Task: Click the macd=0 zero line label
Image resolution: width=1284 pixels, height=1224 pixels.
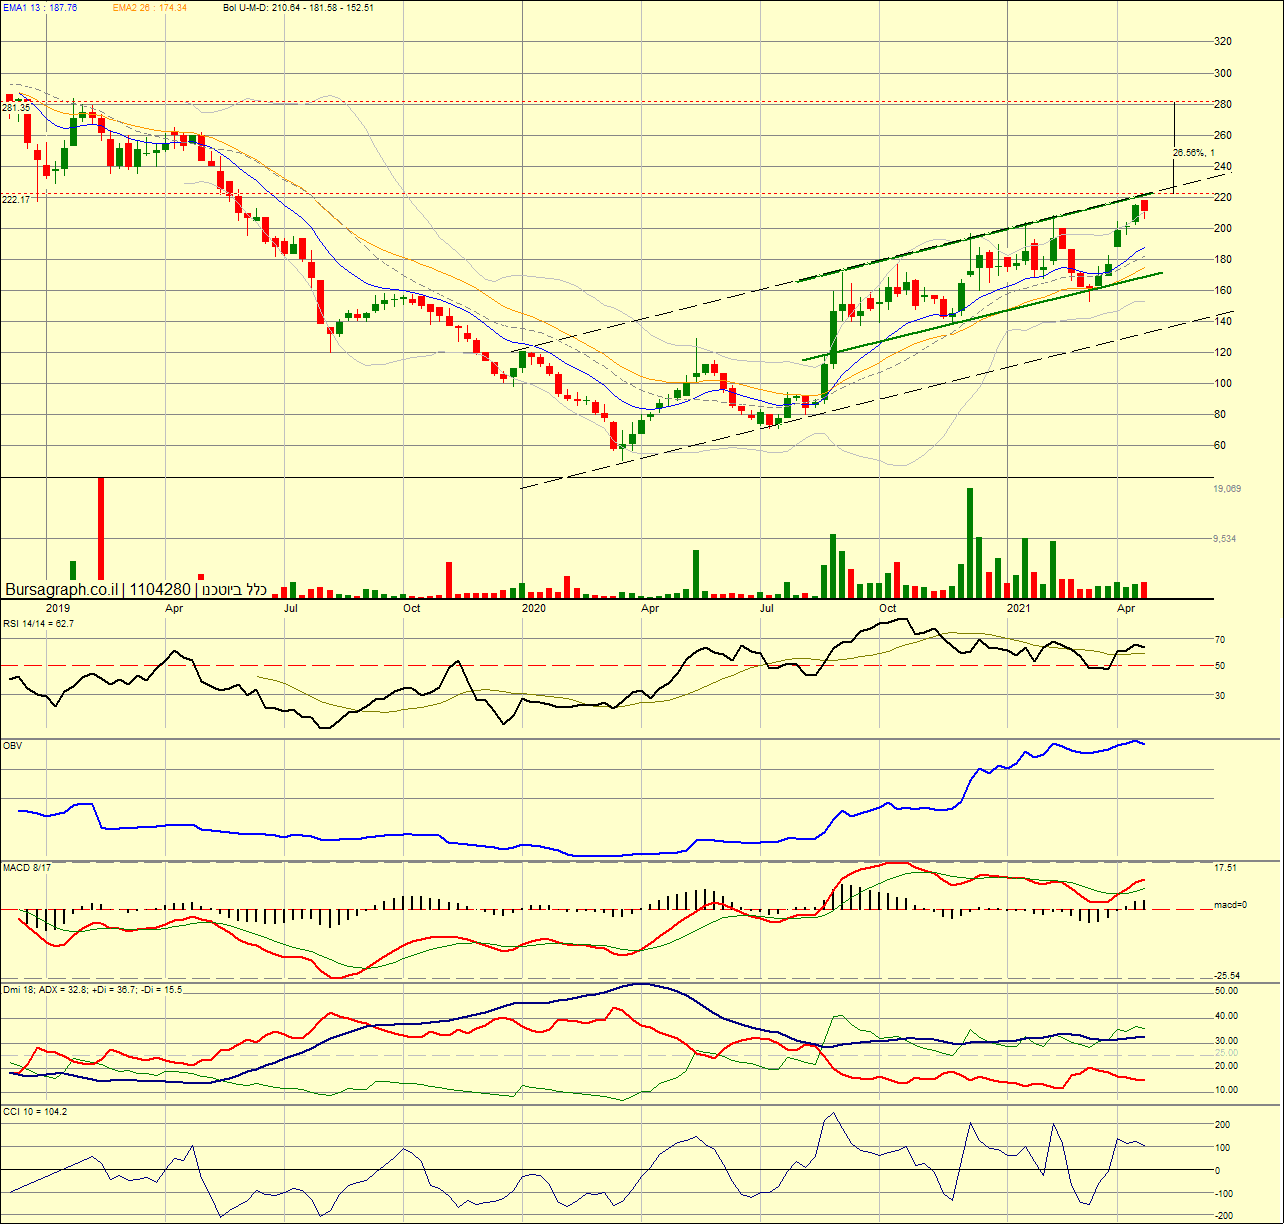Action: 1228,905
